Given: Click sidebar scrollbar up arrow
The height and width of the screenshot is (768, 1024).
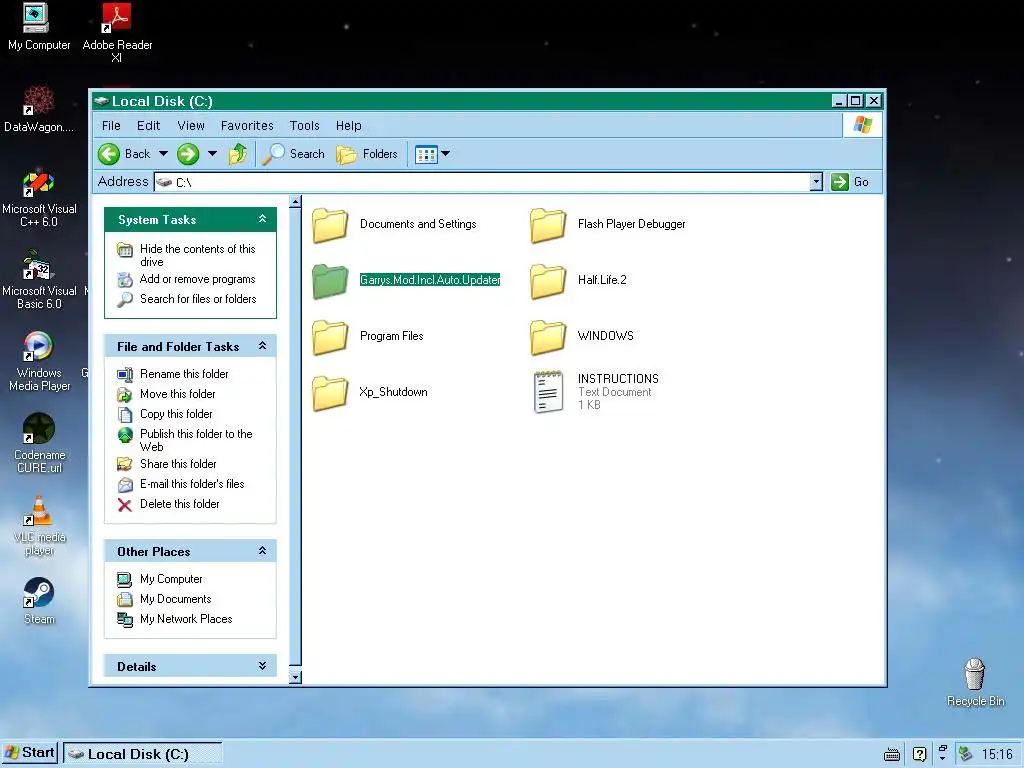Looking at the screenshot, I should pyautogui.click(x=295, y=202).
